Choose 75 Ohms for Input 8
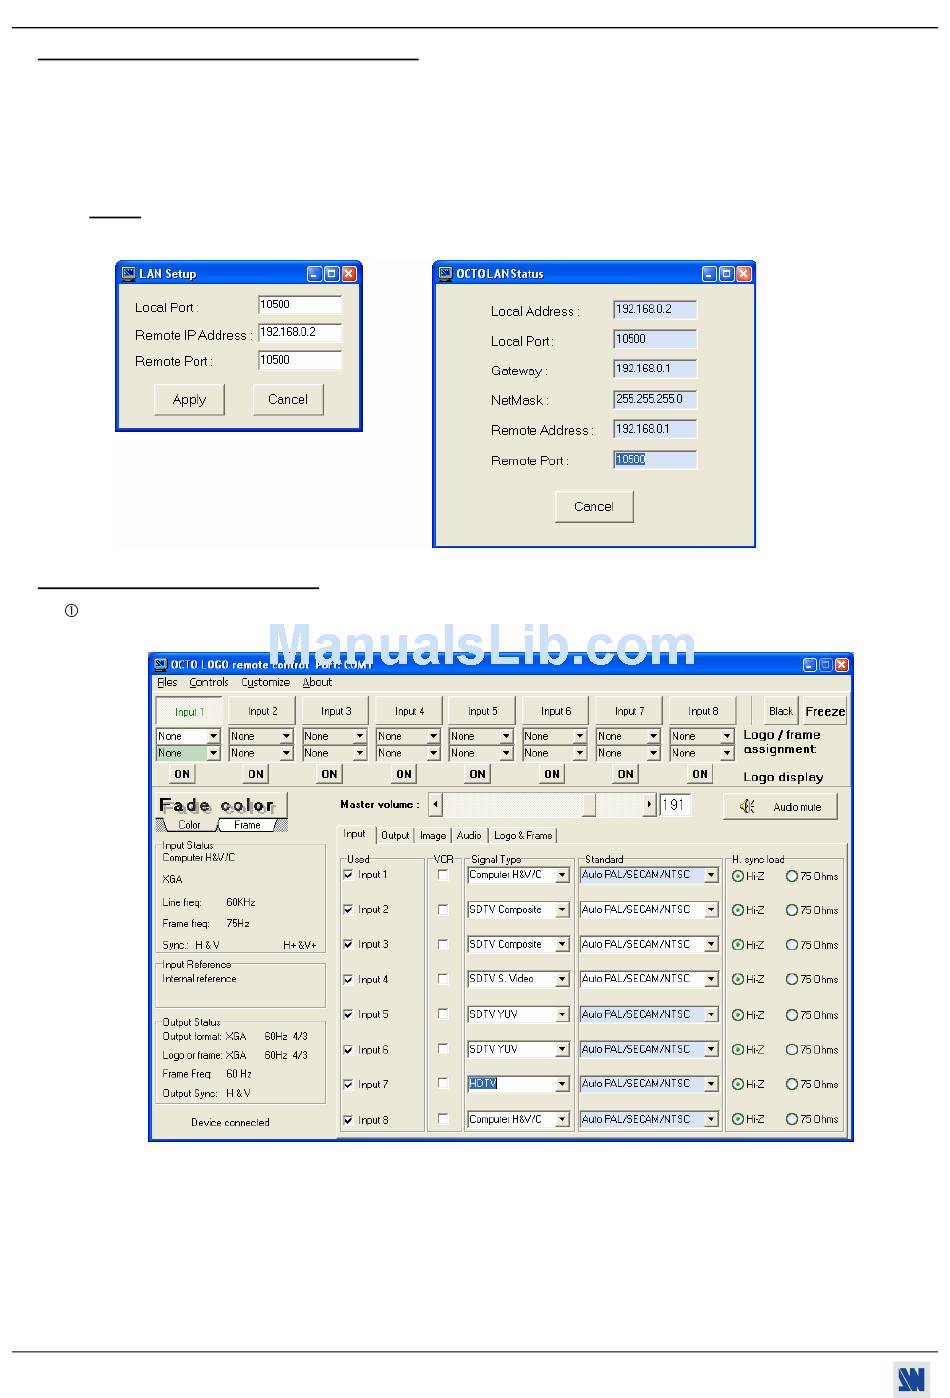The height and width of the screenshot is (1398, 950). coord(792,1119)
